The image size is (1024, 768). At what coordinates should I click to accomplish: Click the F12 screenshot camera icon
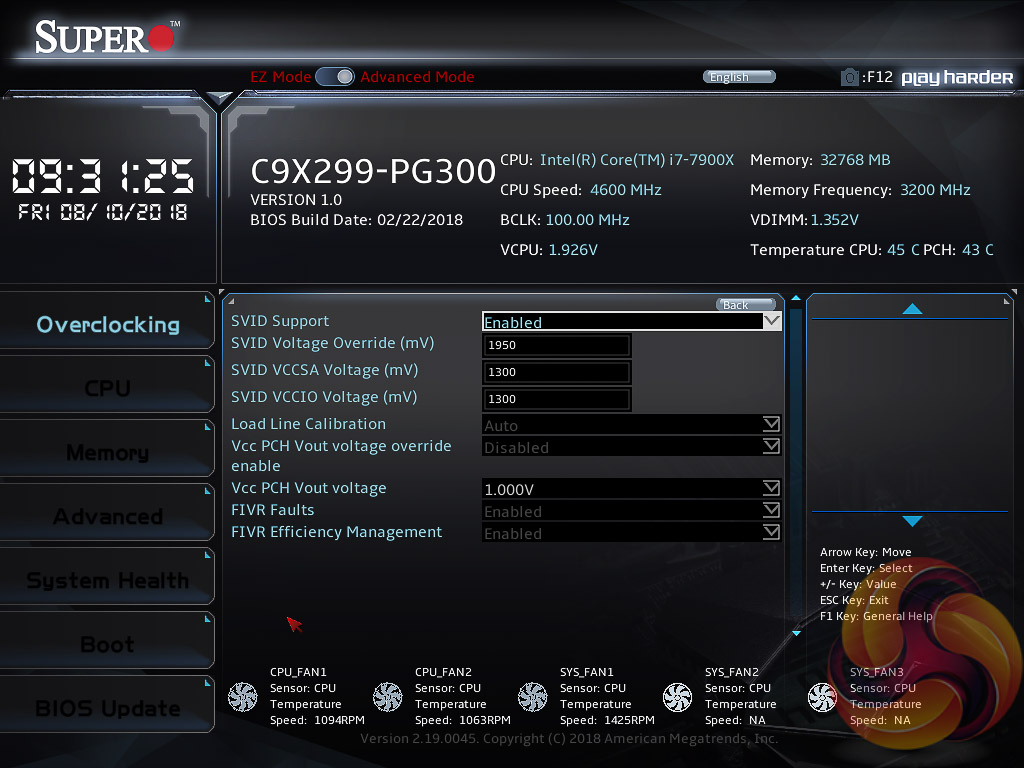click(850, 77)
